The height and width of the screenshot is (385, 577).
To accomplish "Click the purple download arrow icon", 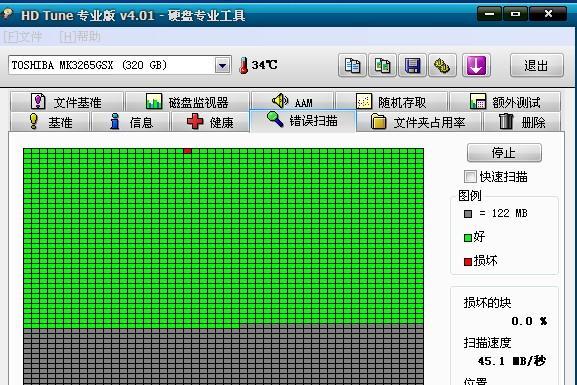I will (x=476, y=66).
